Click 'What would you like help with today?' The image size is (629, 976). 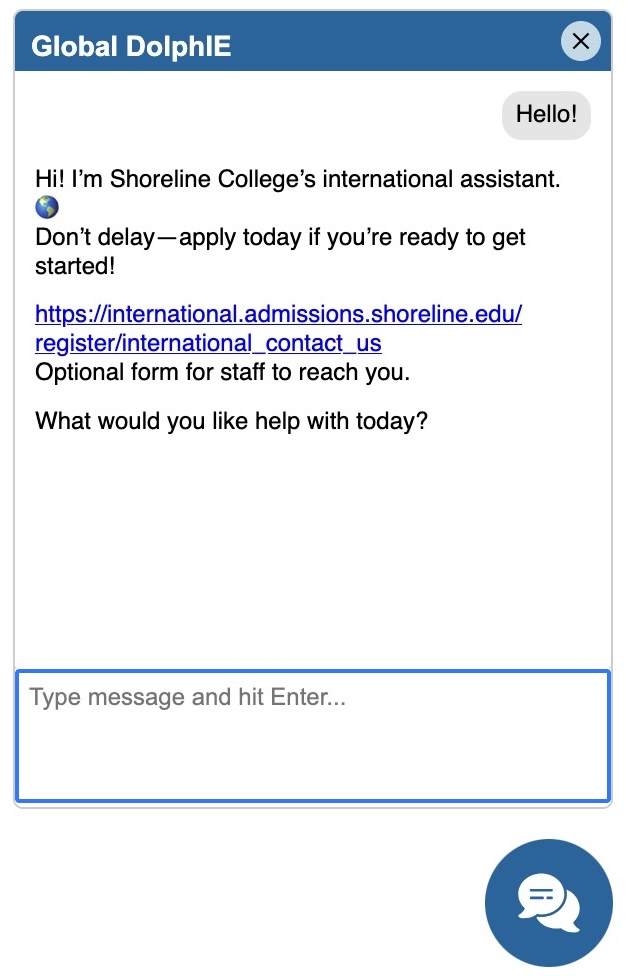pos(231,421)
